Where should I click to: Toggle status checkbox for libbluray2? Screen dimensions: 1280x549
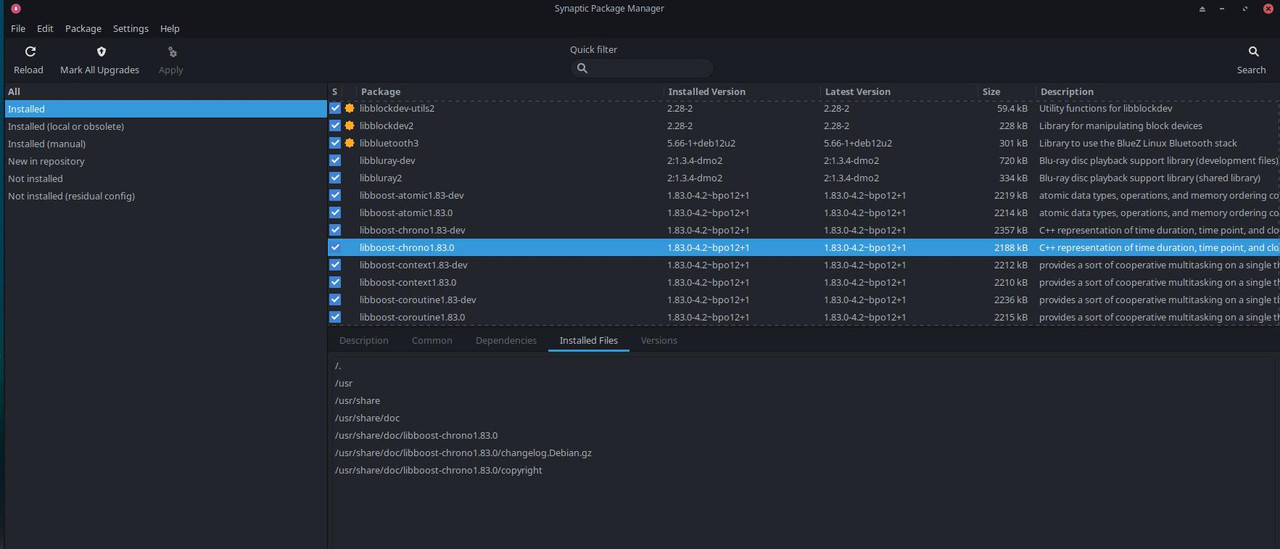335,178
